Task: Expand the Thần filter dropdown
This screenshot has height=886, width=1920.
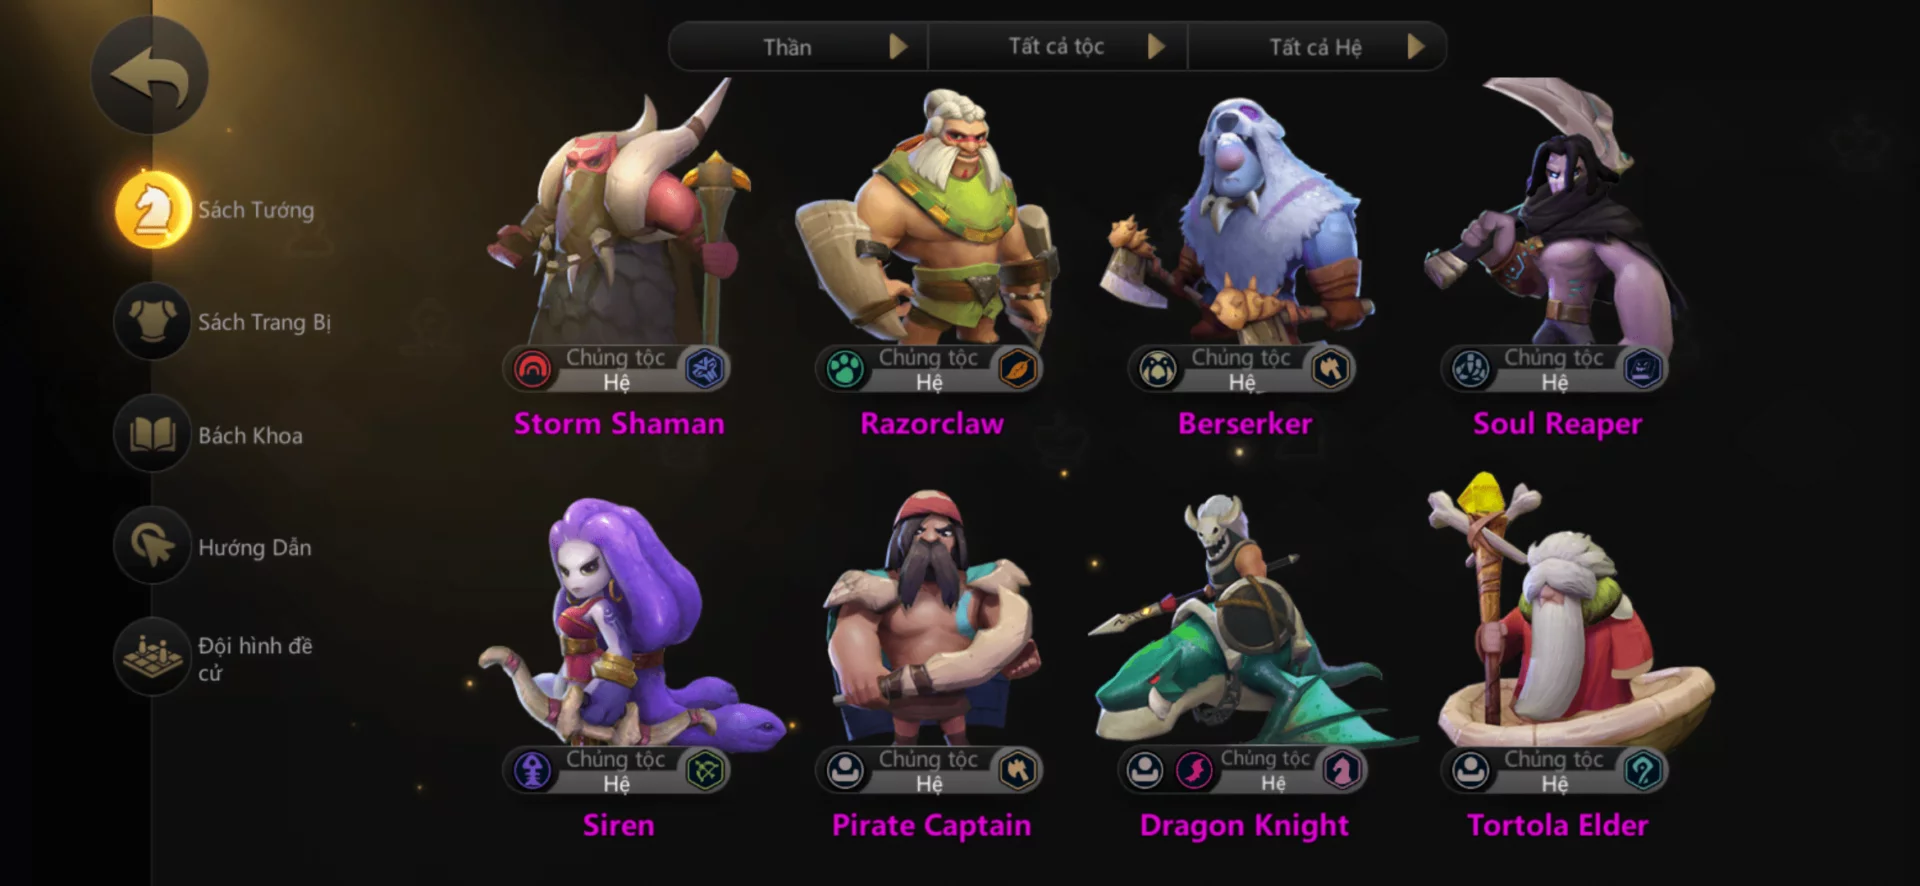Action: pos(798,47)
